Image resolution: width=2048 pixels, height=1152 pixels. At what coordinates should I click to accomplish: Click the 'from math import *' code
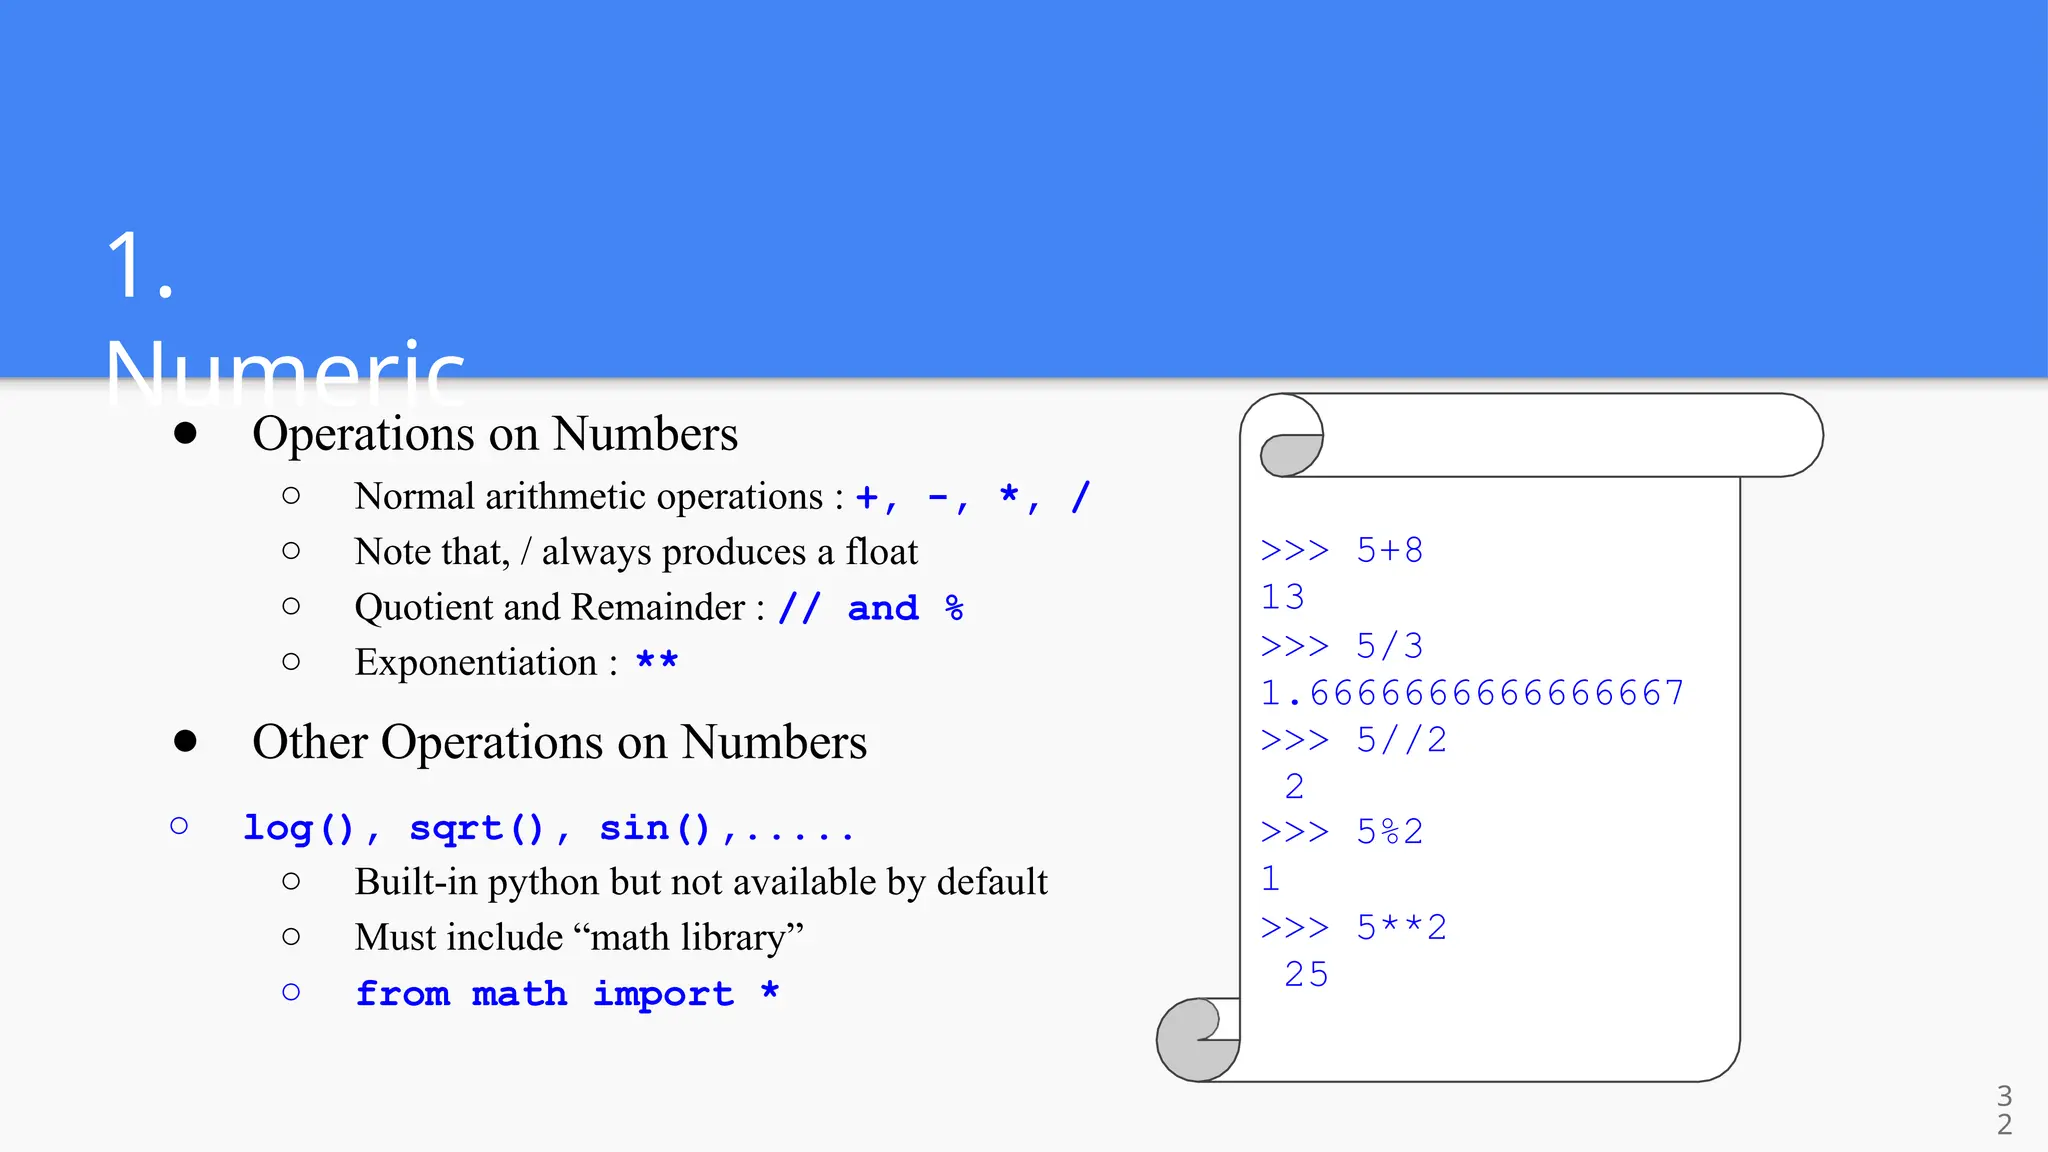567,993
